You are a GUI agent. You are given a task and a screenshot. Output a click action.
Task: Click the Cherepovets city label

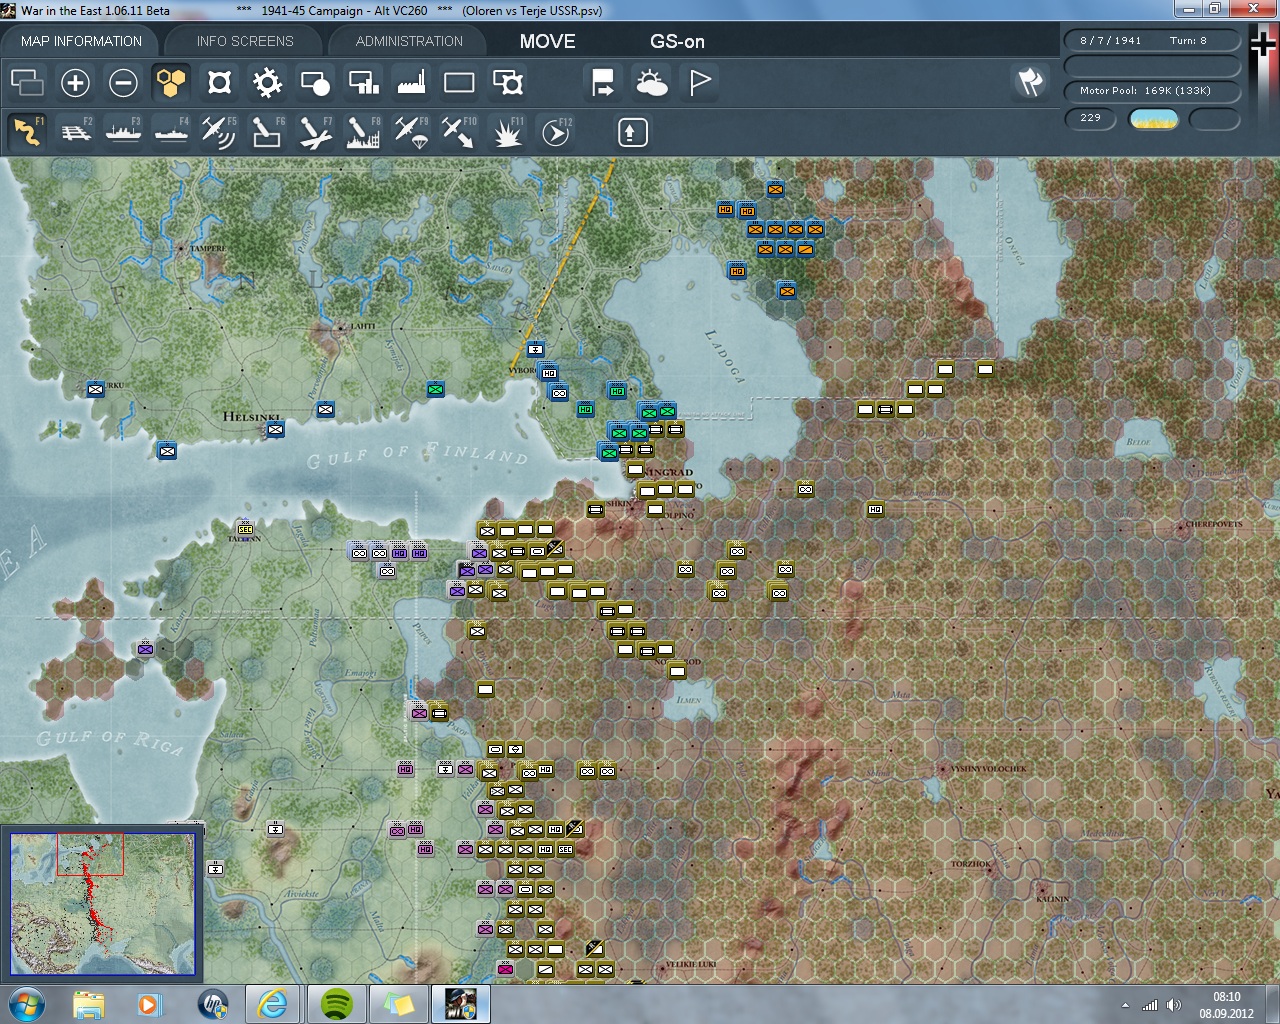click(1213, 524)
